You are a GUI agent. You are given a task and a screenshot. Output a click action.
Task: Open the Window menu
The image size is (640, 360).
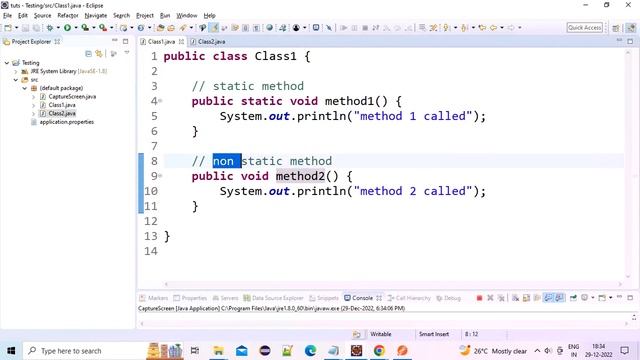pos(187,16)
